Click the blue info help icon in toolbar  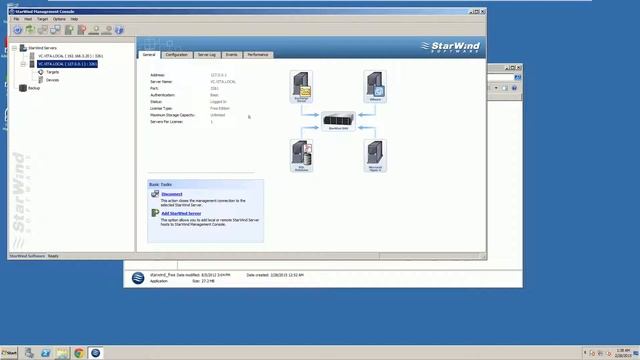point(119,30)
